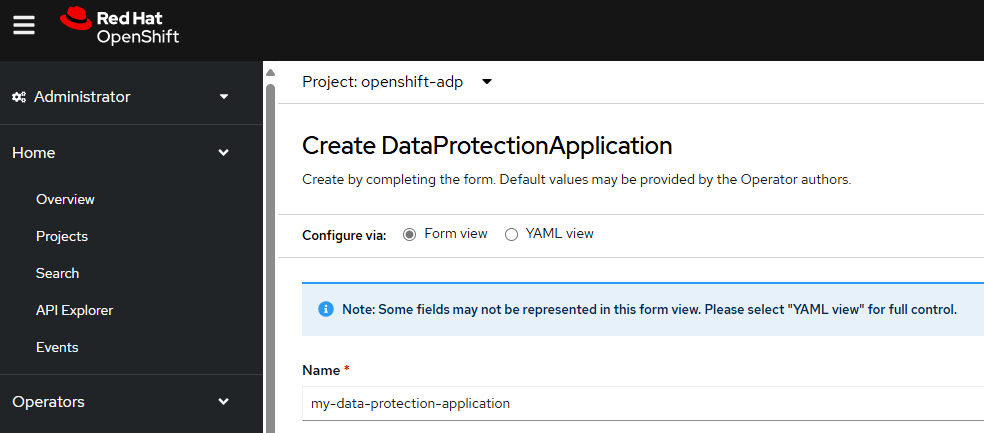This screenshot has height=433, width=984.
Task: Click the Administrator perspective gears icon
Action: (19, 97)
